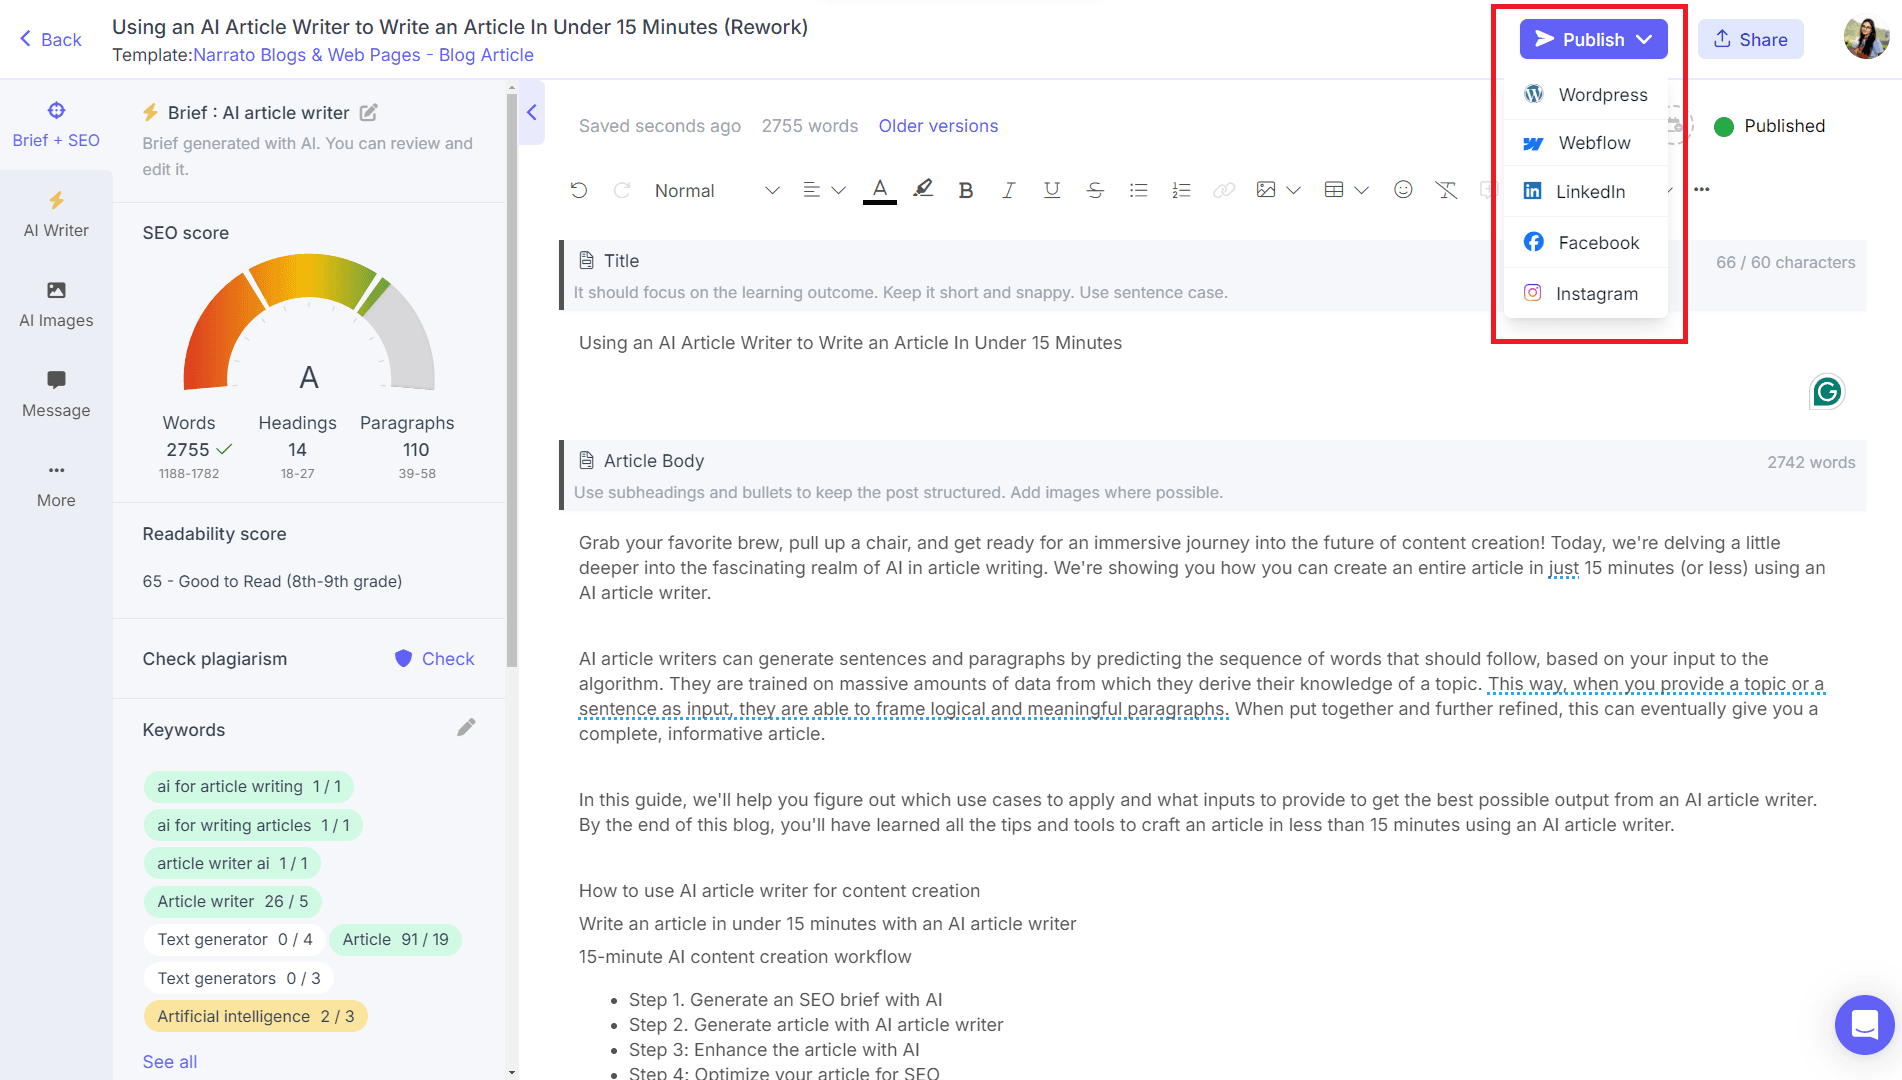Click the Article Body section header
This screenshot has height=1080, width=1902.
(1212, 475)
